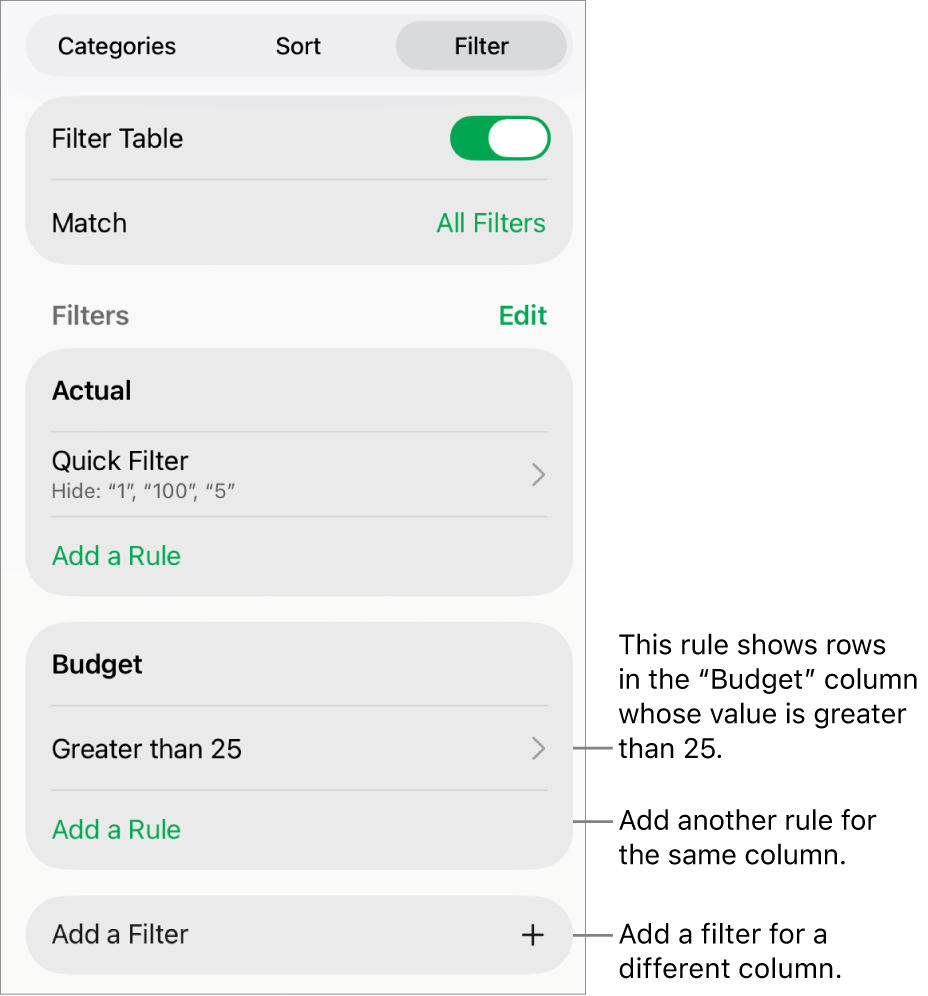Open the Quick Filter chevron under Actual
Image resolution: width=928 pixels, height=996 pixels.
pyautogui.click(x=538, y=474)
